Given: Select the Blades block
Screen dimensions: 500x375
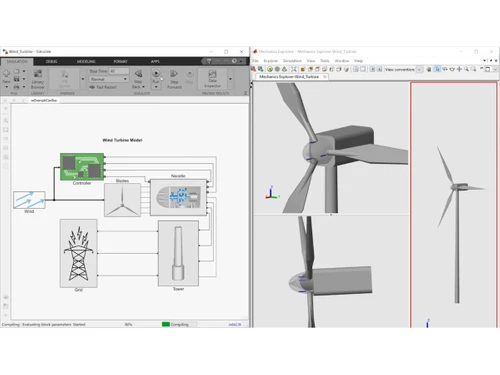Looking at the screenshot, I should 122,200.
